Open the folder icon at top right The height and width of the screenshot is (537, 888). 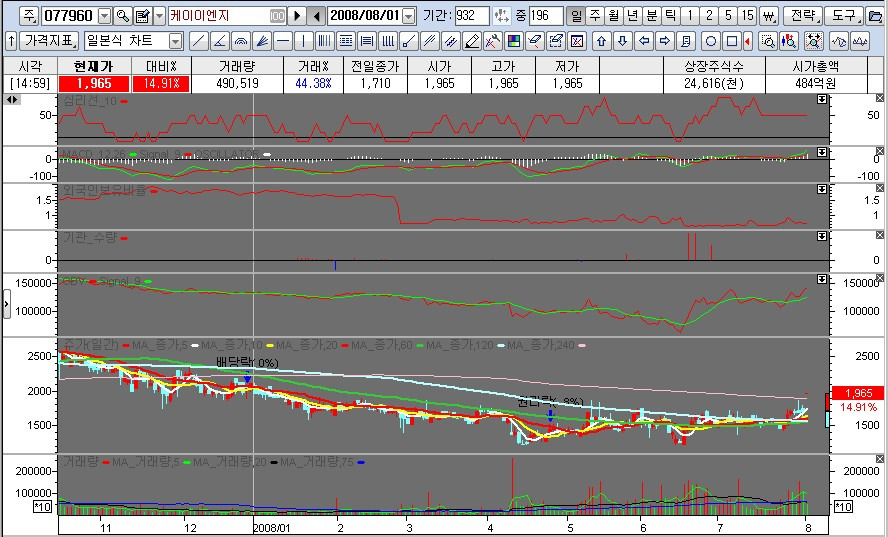pos(875,16)
